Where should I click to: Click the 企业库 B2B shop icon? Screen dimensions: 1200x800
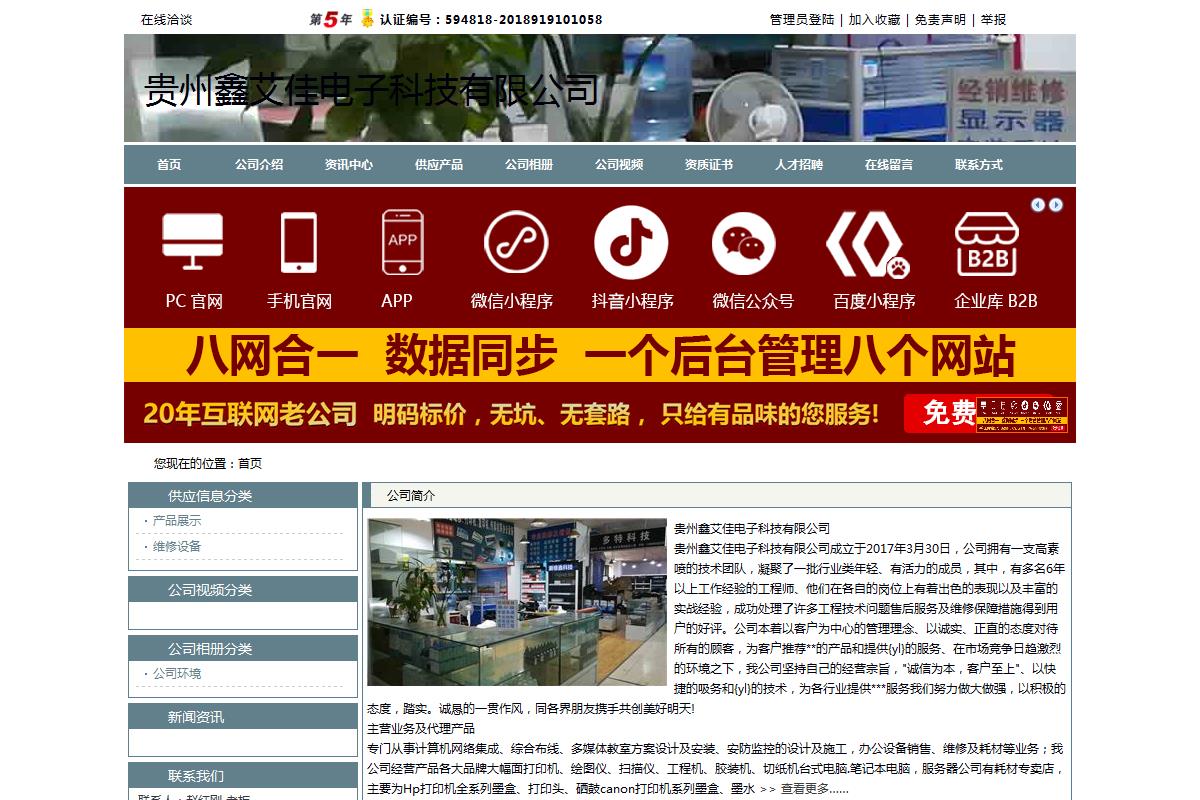pyautogui.click(x=986, y=241)
